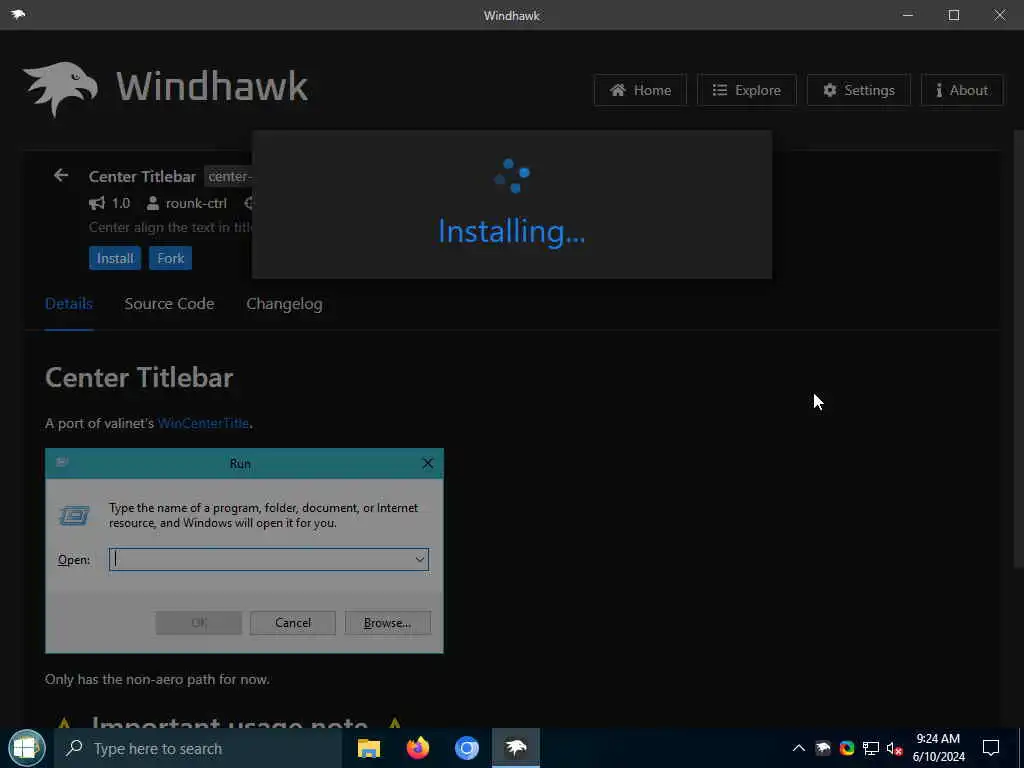Click the muted volume tray icon
Screen dimensions: 1024x768
coord(894,748)
